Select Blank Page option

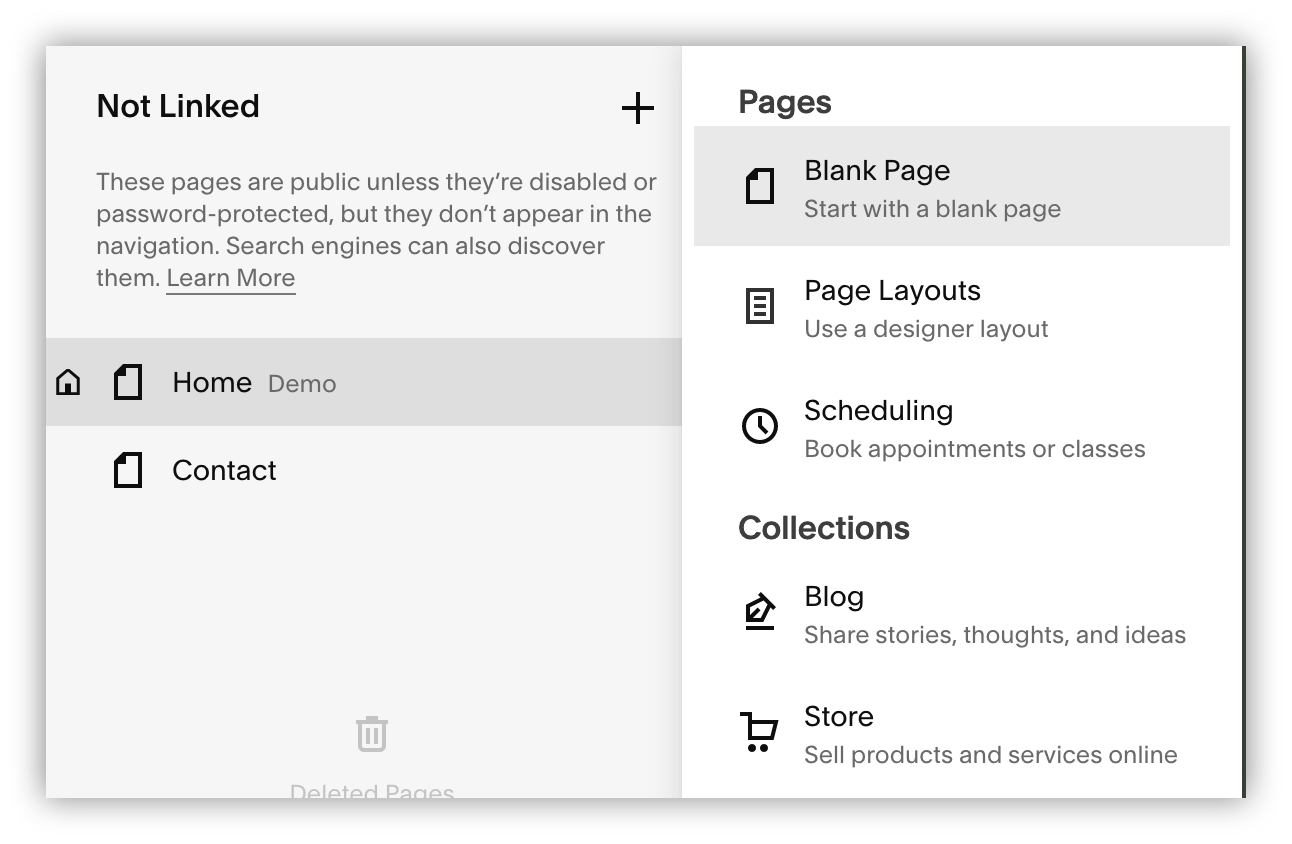click(x=962, y=186)
